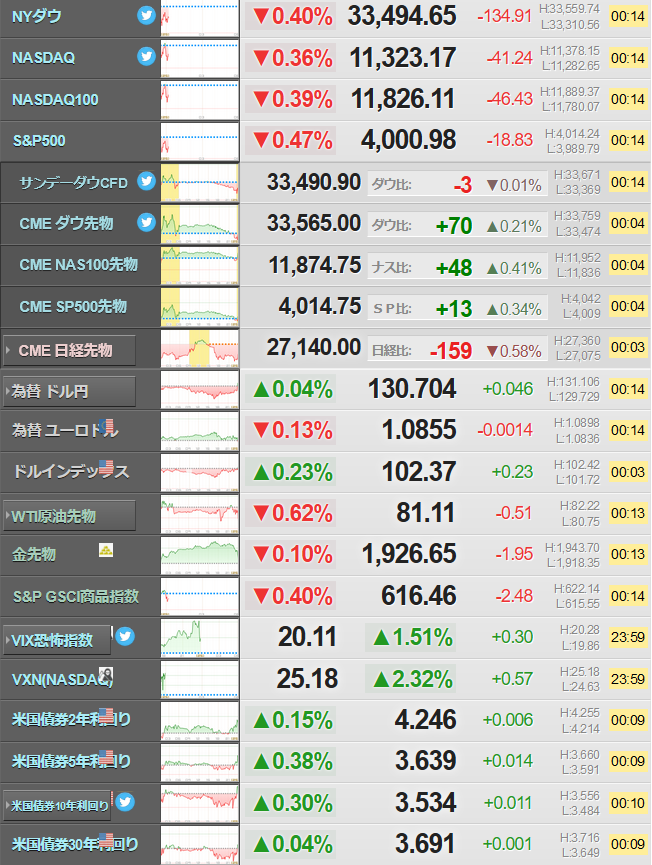Click the NASDAQ price 11,323.17

click(403, 57)
